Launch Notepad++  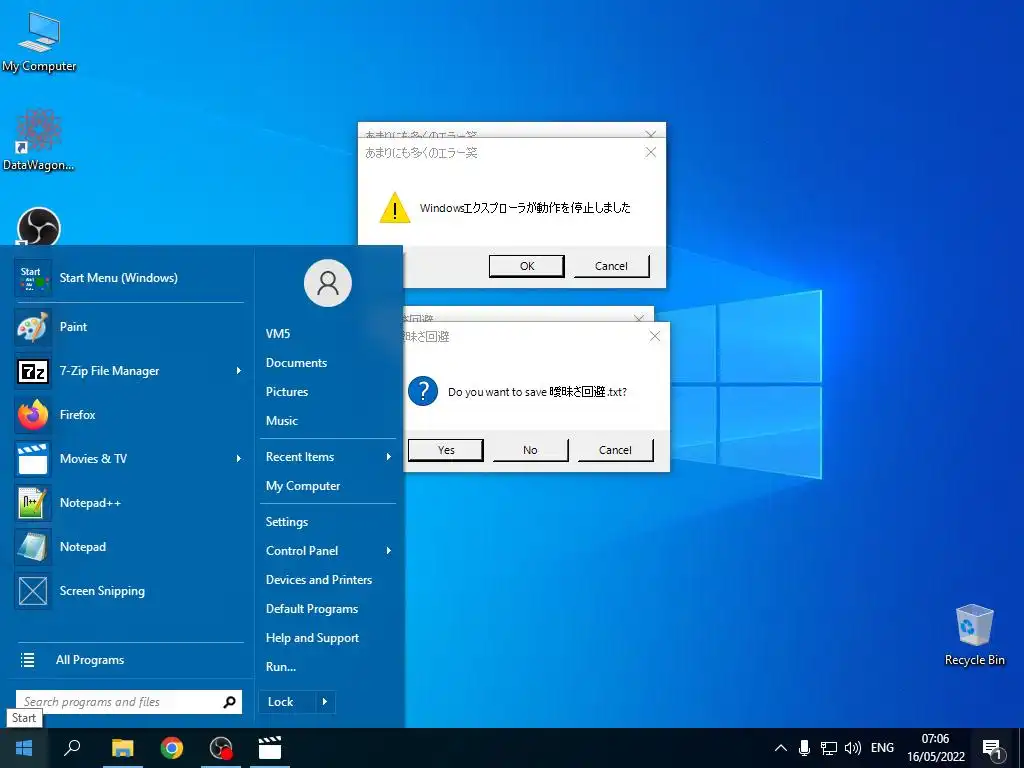click(129, 502)
